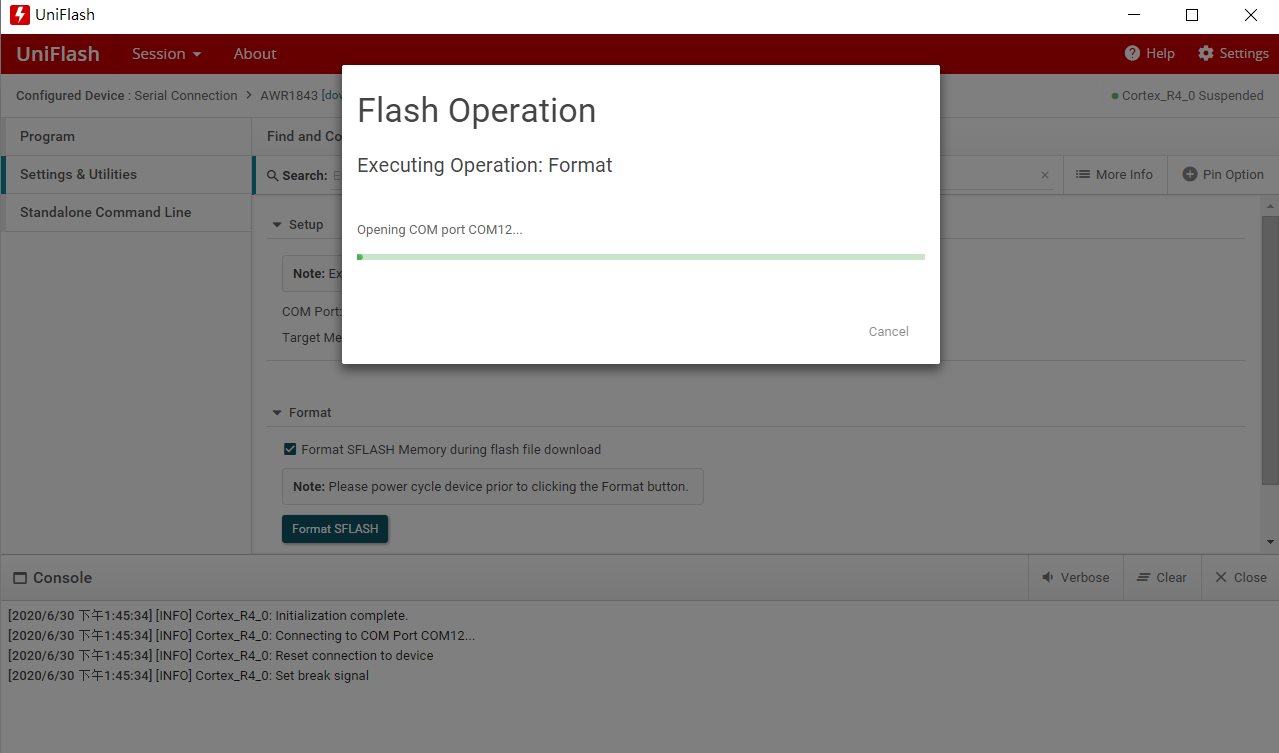Click the power cycle note in the Format section
The height and width of the screenshot is (753, 1279).
click(x=493, y=487)
